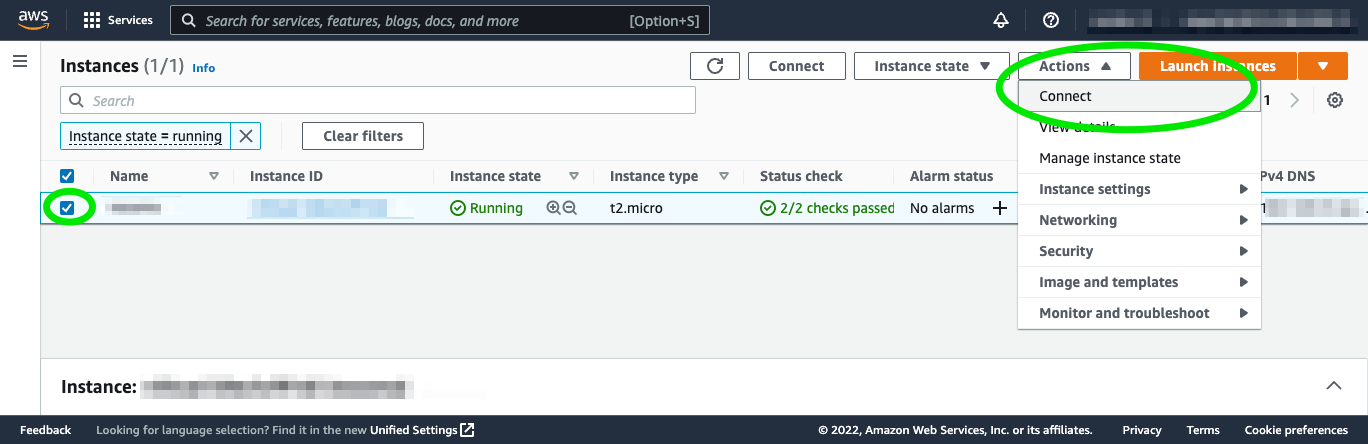Choose Manage instance state menu item
Image resolution: width=1368 pixels, height=444 pixels.
[1139, 158]
